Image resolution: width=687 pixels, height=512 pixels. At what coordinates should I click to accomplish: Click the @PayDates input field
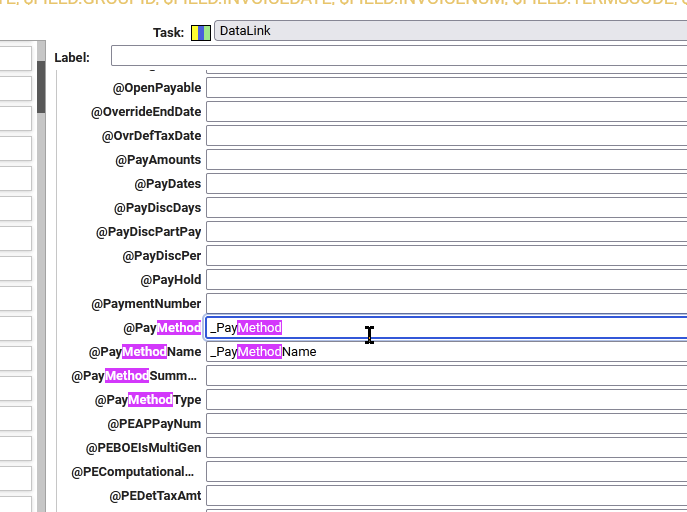click(446, 184)
